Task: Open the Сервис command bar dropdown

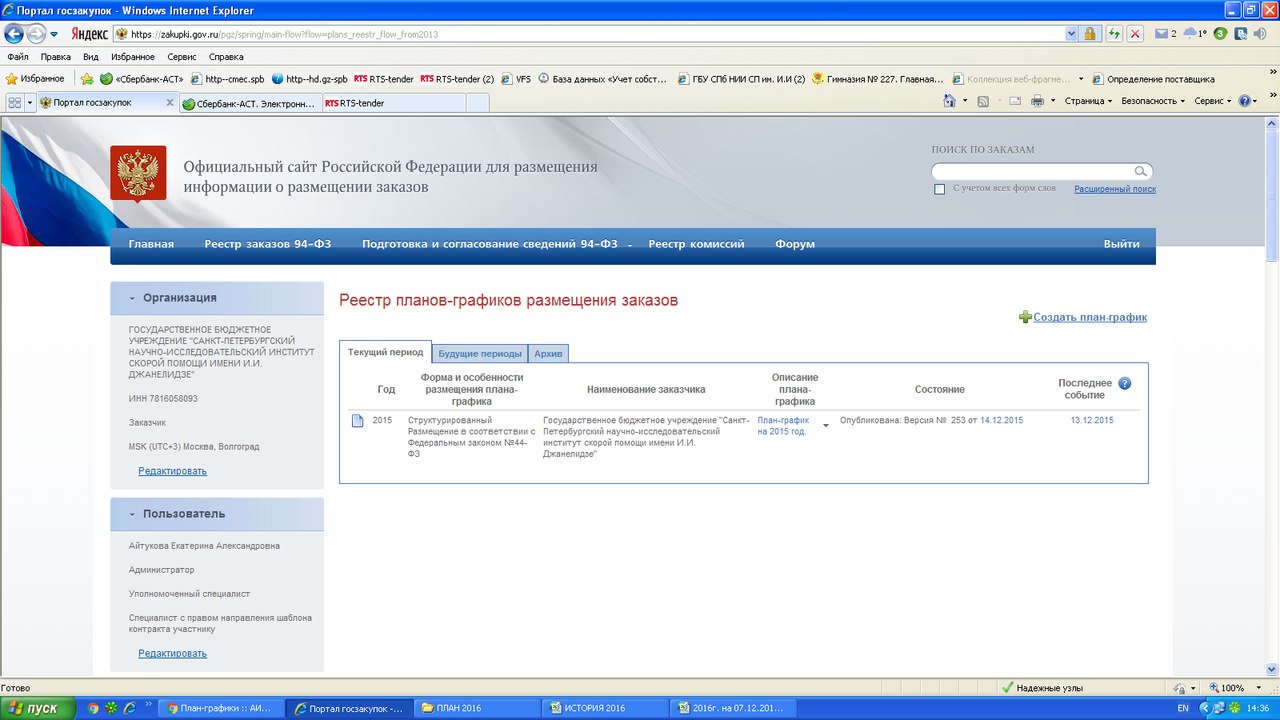Action: pyautogui.click(x=1213, y=101)
